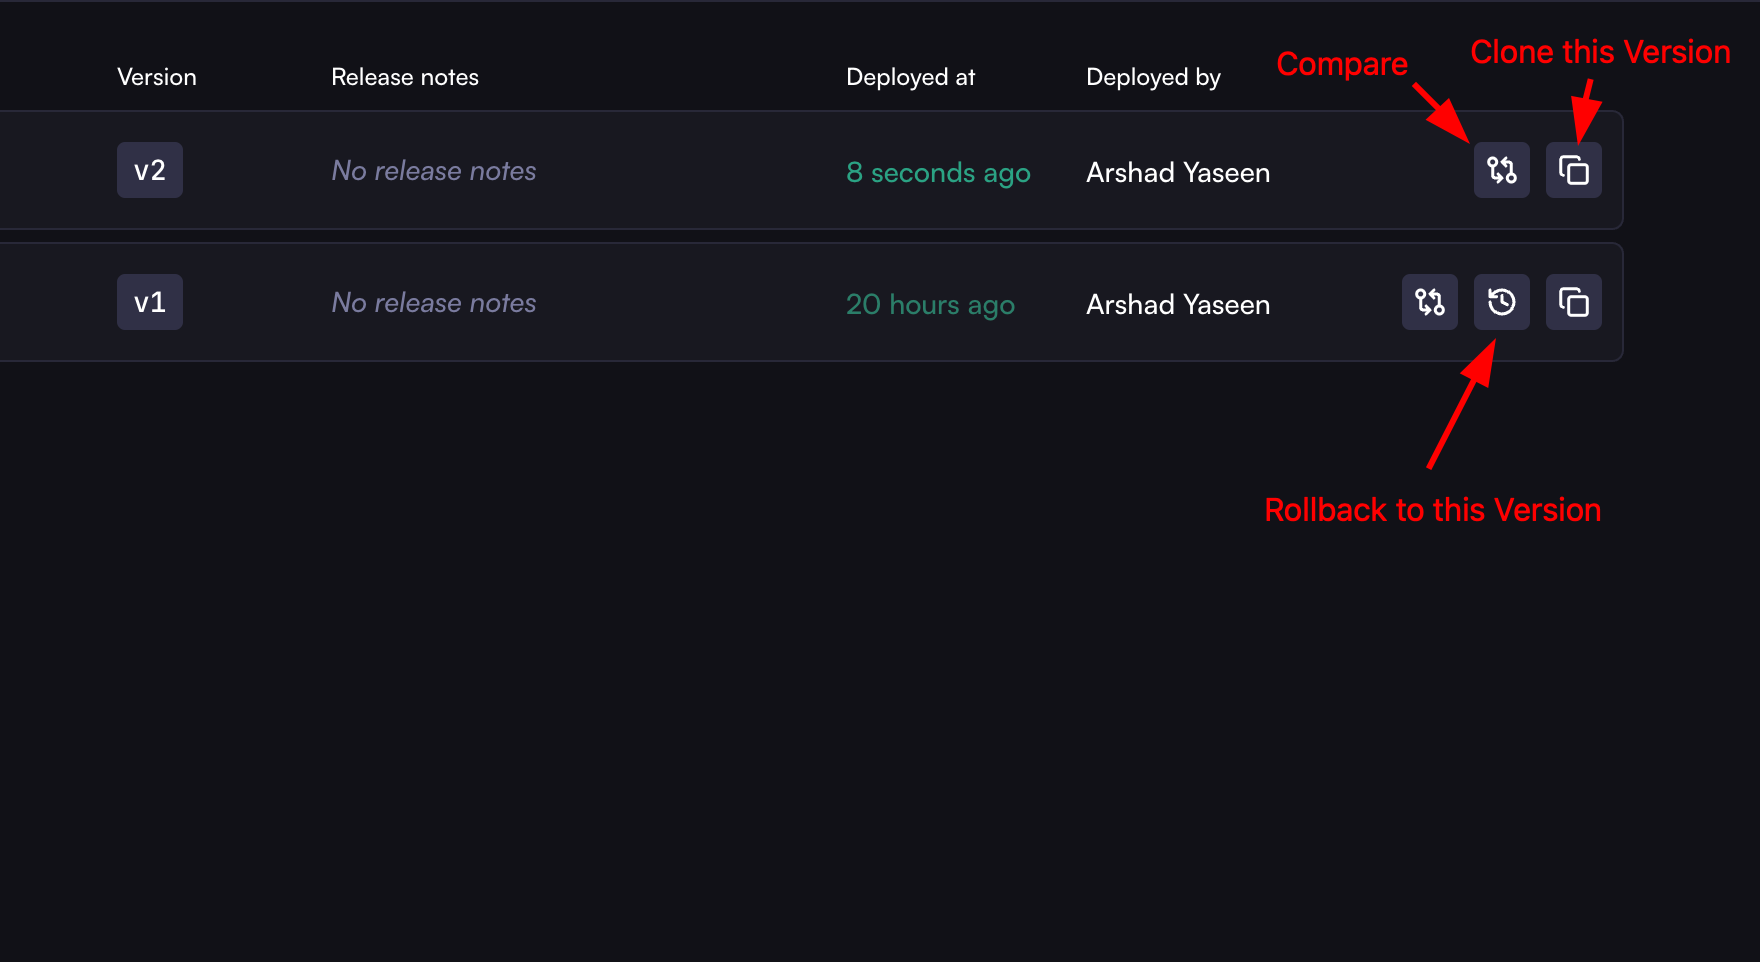
Task: Clone version v1 using its clone icon
Action: [1573, 301]
